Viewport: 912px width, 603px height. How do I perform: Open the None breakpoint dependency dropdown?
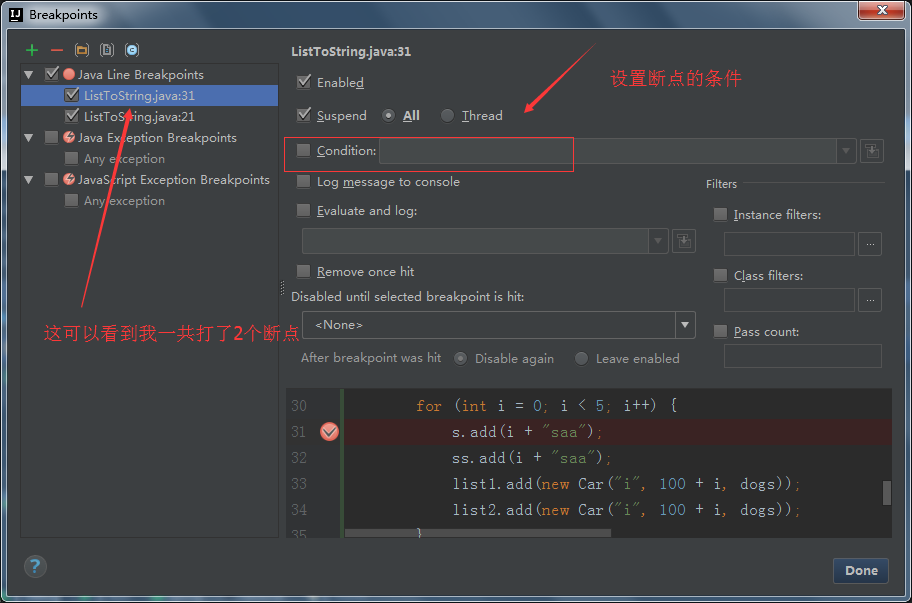(684, 324)
